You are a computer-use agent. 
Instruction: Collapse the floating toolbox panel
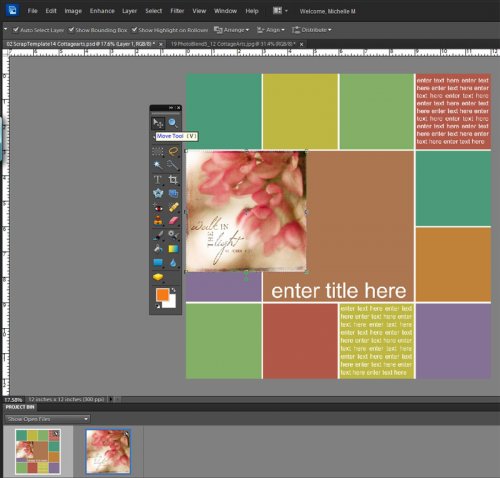click(171, 108)
